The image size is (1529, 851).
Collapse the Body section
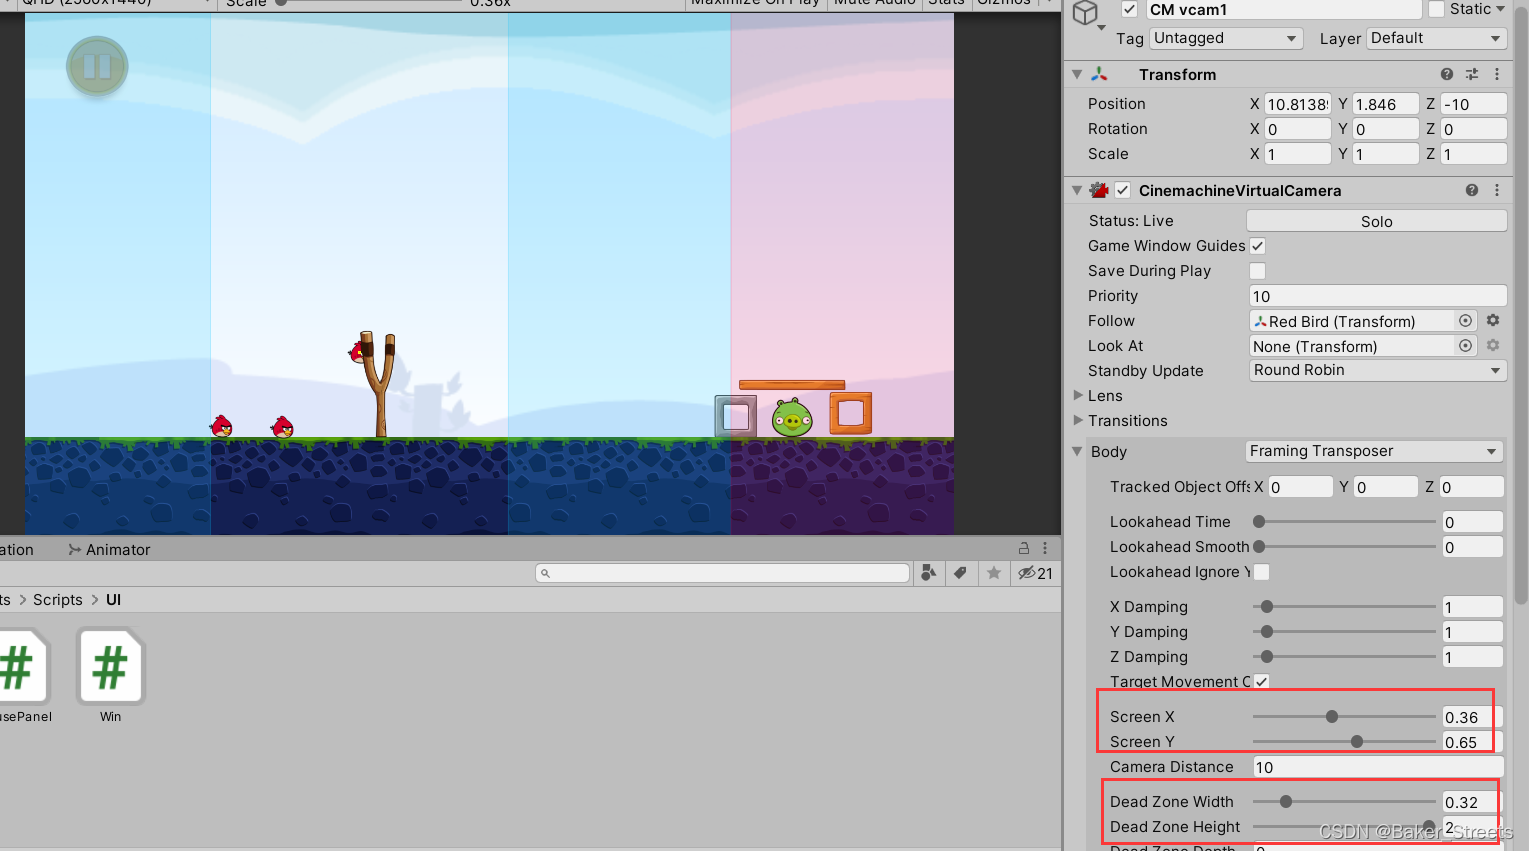click(1078, 451)
